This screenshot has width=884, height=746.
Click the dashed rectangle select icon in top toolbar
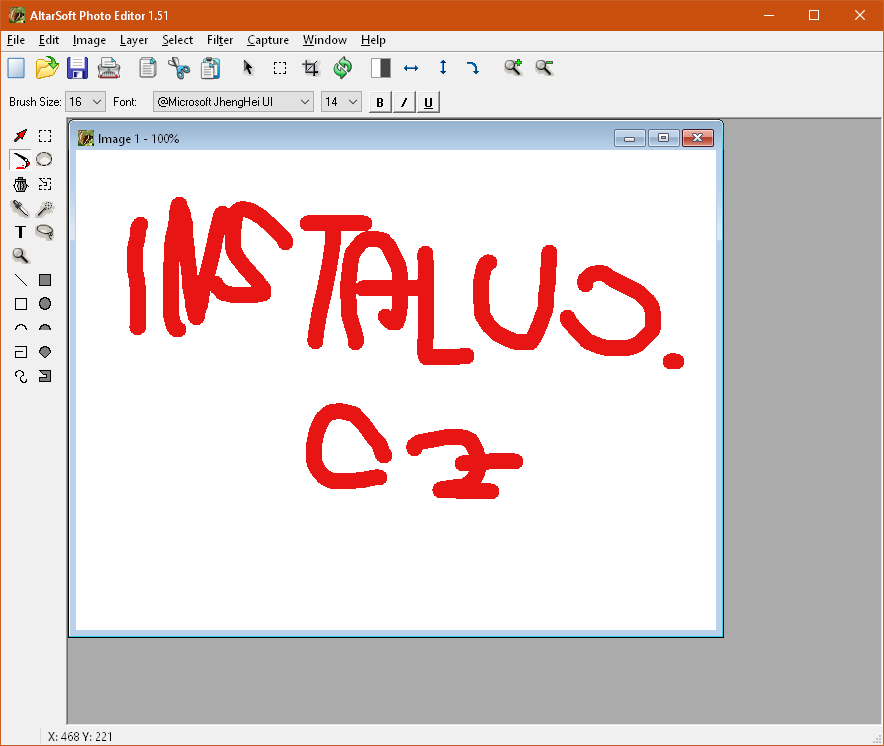[280, 68]
